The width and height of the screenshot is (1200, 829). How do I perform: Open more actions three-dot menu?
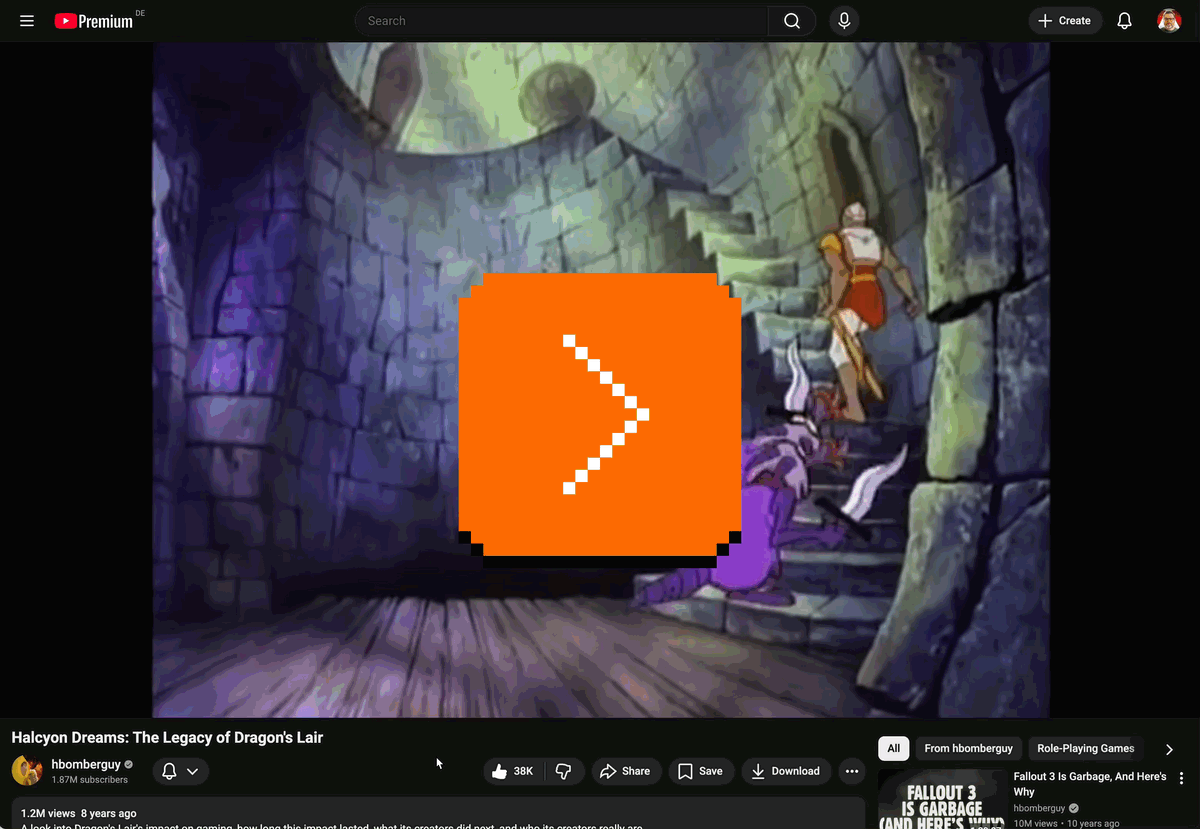pyautogui.click(x=852, y=771)
